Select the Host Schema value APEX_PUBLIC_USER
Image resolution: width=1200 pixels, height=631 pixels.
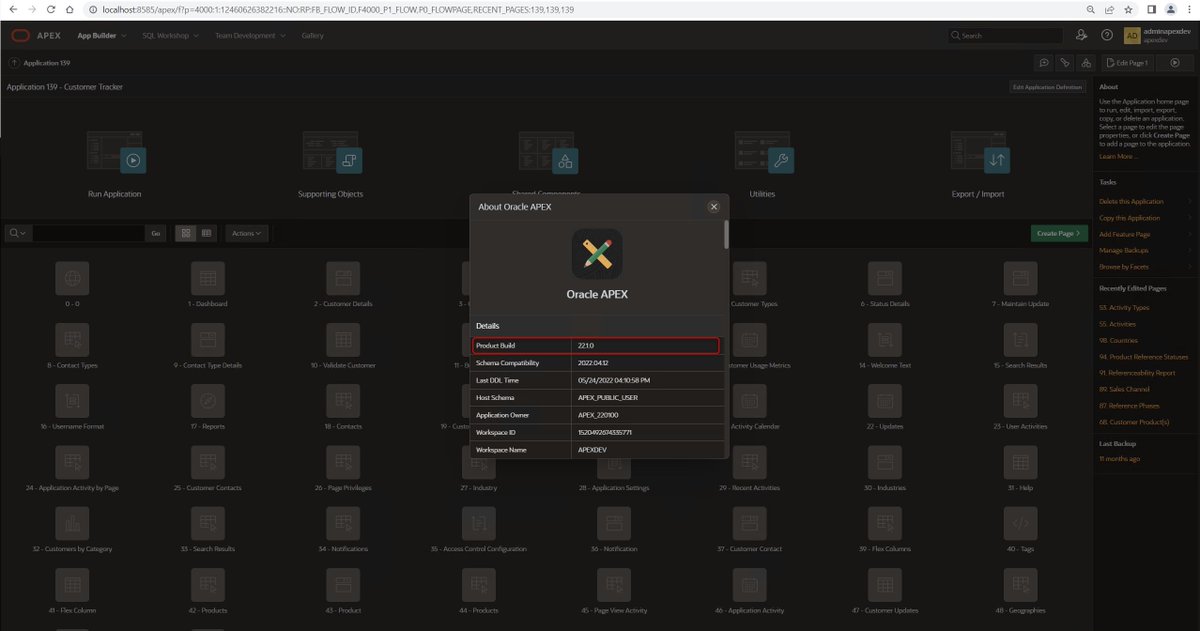(x=608, y=398)
